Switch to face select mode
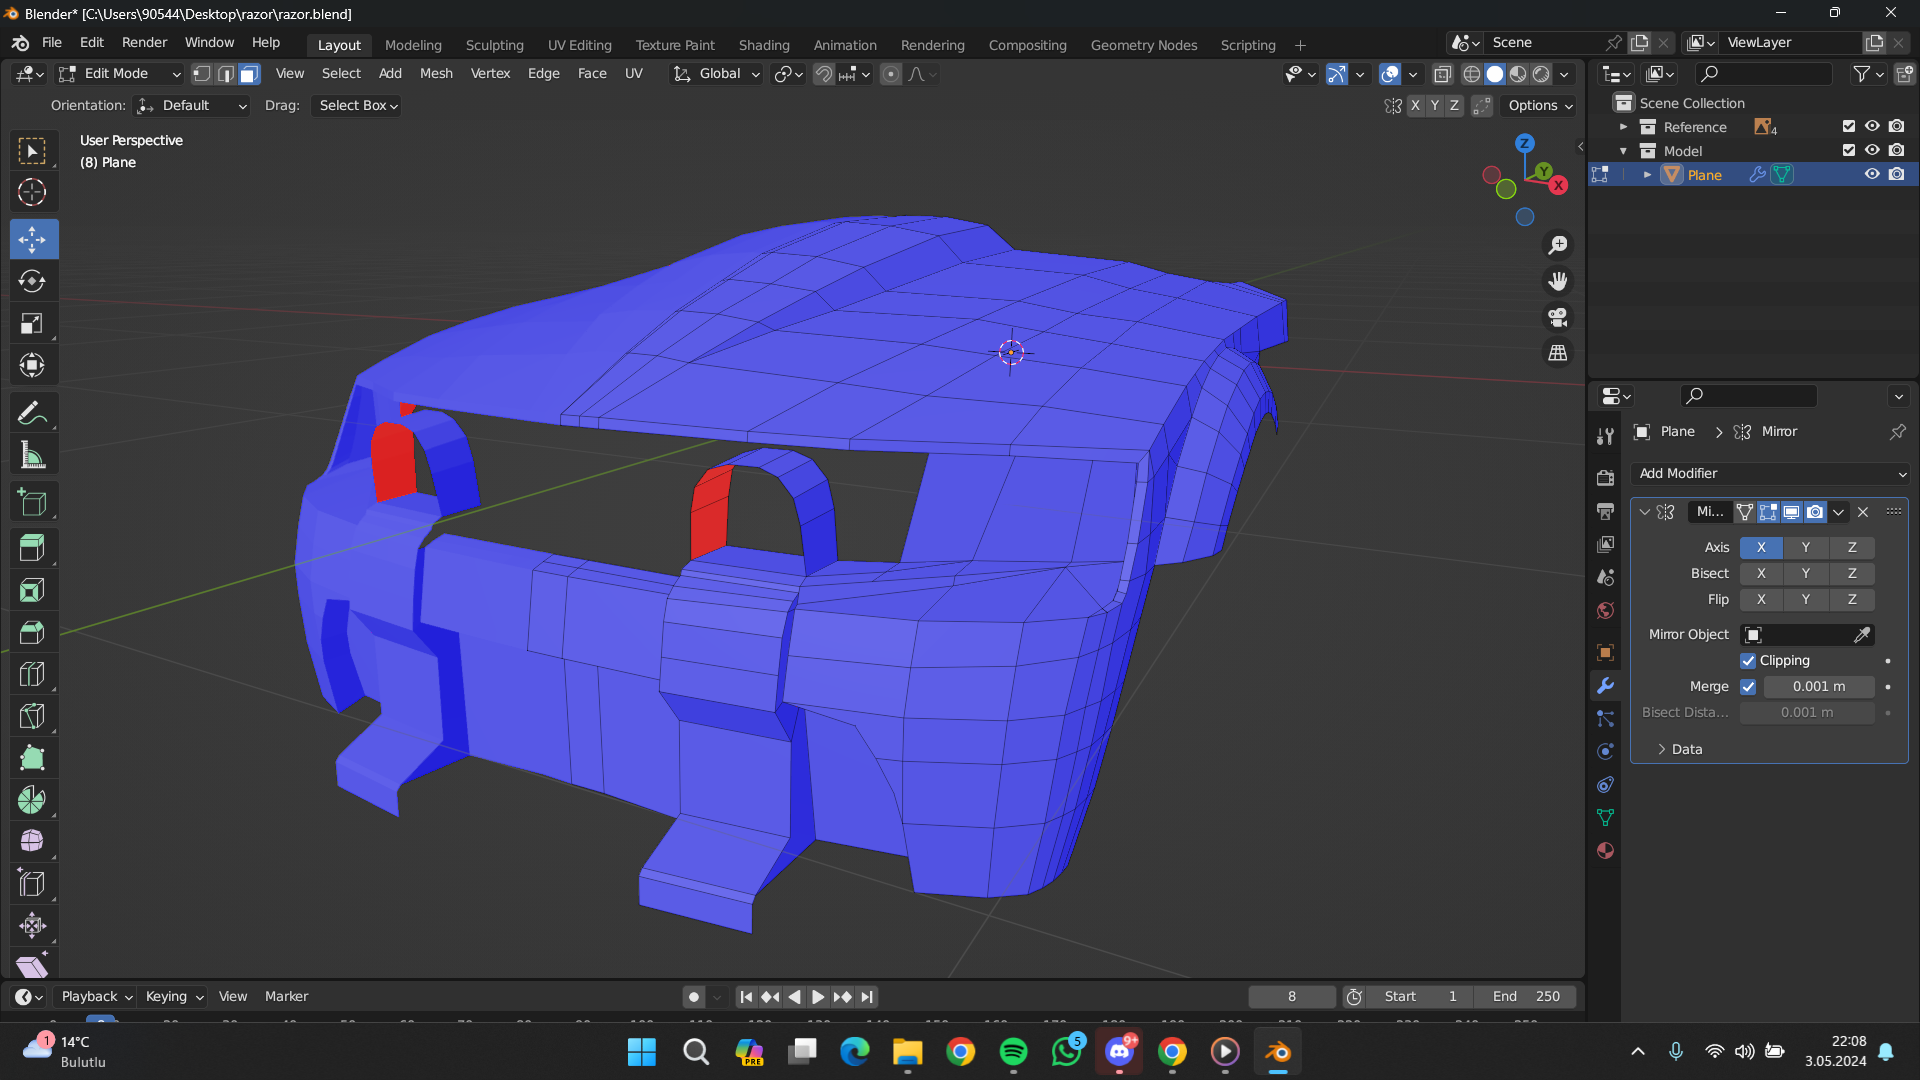The width and height of the screenshot is (1920, 1080). pyautogui.click(x=250, y=74)
